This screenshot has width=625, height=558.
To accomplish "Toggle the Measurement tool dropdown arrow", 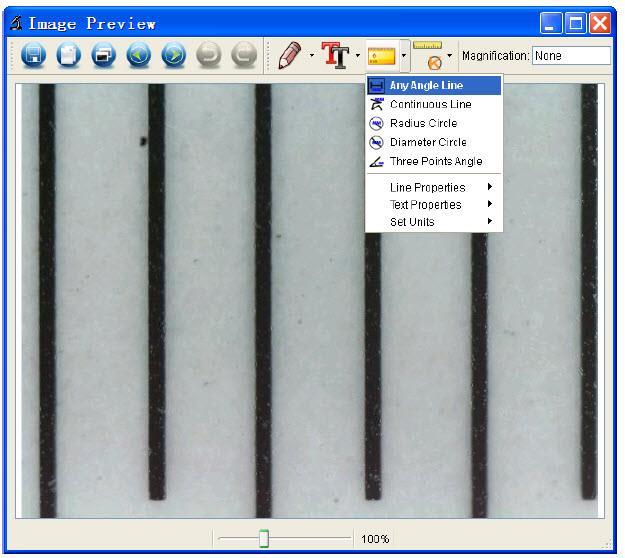I will point(404,55).
